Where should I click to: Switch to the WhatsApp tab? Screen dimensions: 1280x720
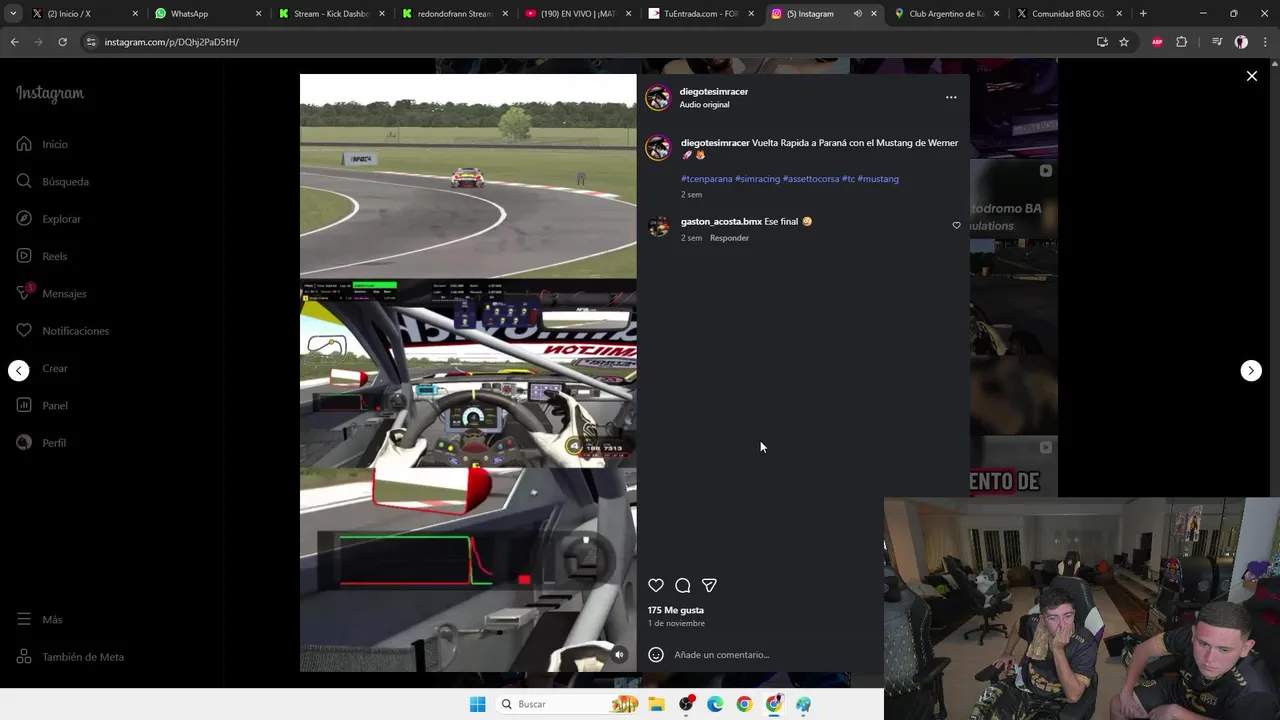tap(208, 14)
